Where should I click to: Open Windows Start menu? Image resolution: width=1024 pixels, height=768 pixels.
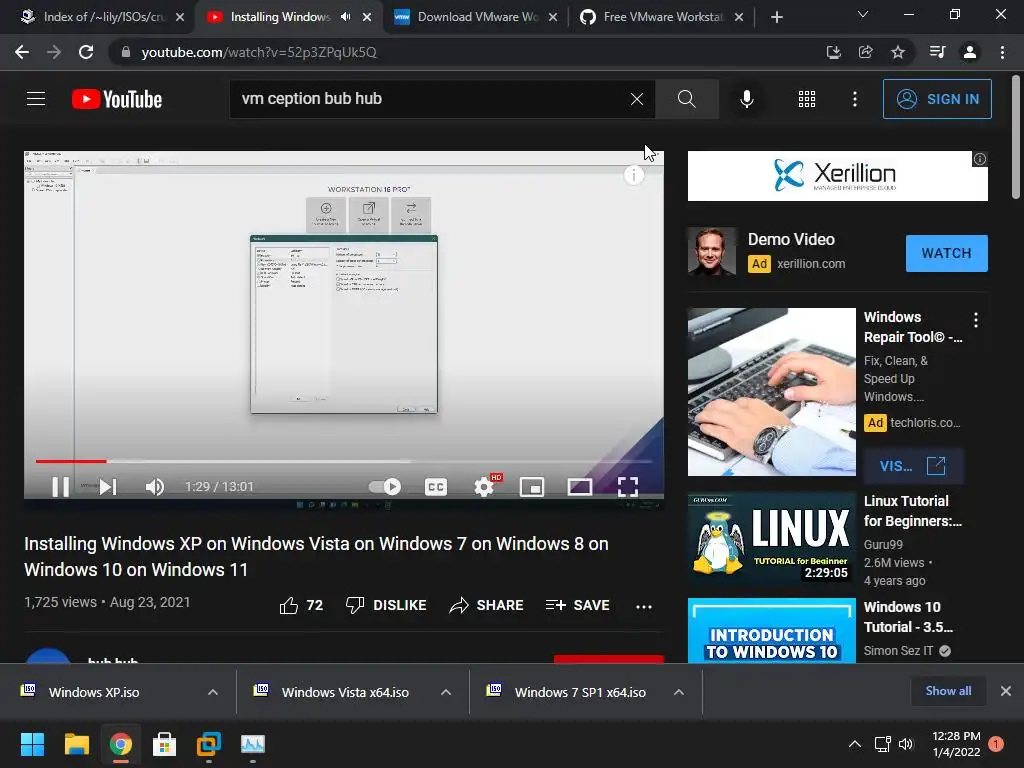[x=32, y=744]
